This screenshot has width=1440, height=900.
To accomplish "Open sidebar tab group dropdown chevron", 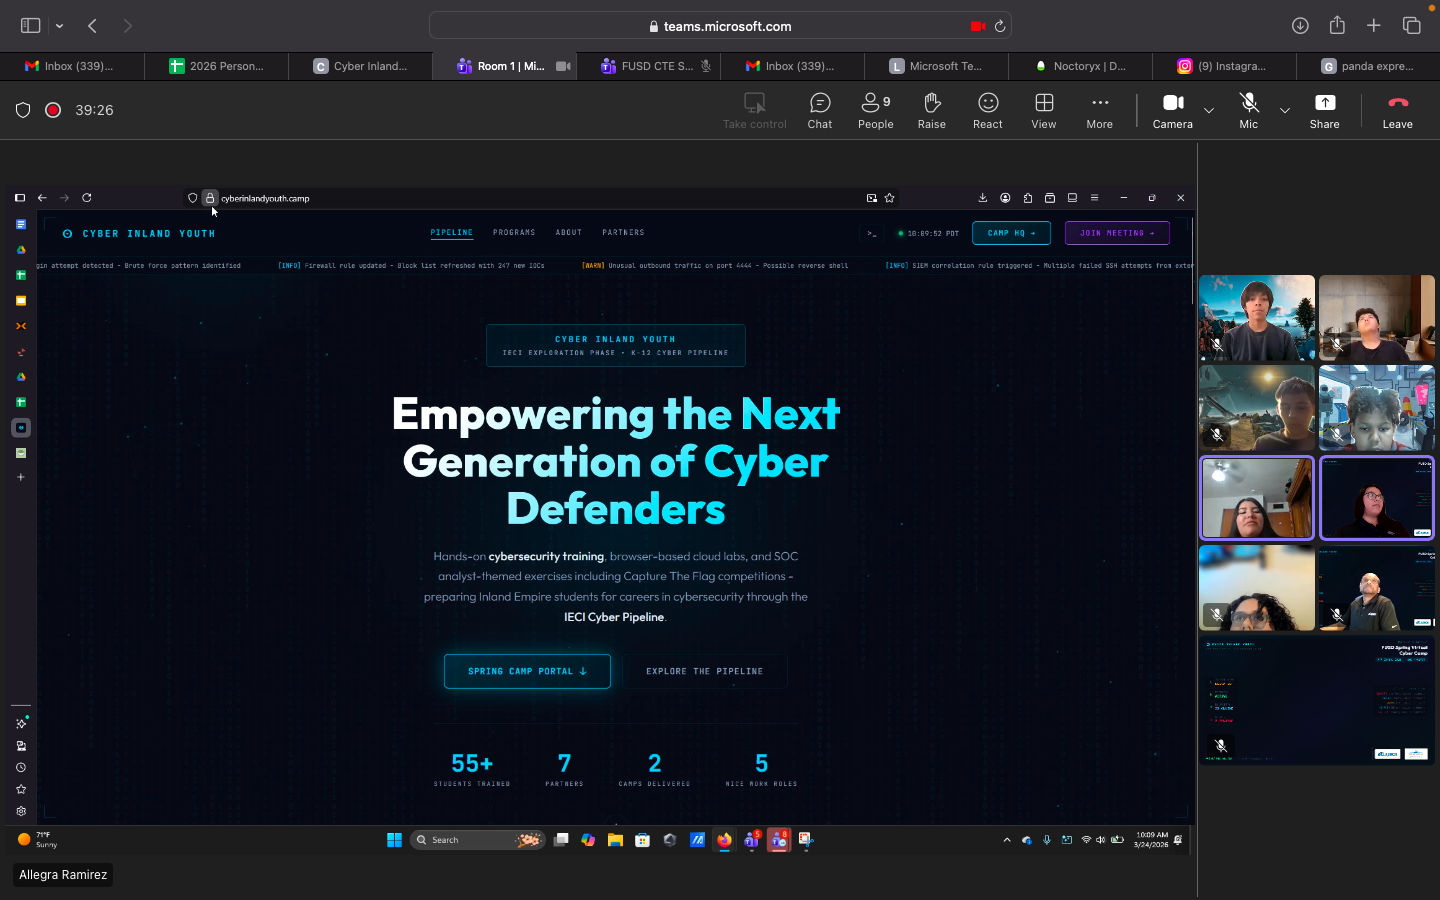I will coord(60,26).
